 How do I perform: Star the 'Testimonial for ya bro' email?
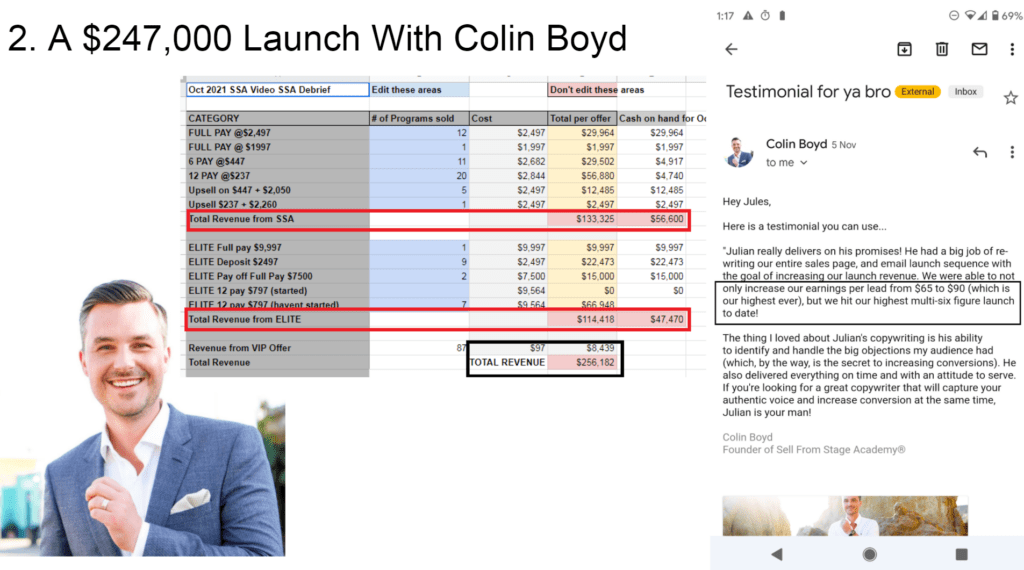click(1010, 97)
